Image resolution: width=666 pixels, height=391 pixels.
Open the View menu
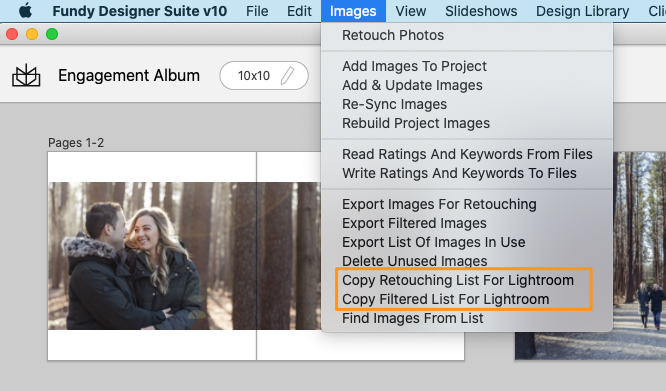click(411, 11)
